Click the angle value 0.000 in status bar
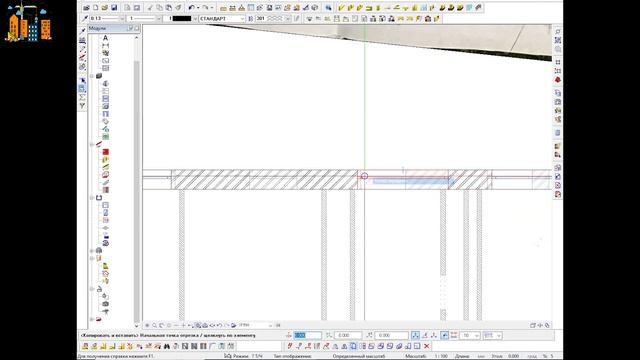640x360 pixels. pos(513,356)
